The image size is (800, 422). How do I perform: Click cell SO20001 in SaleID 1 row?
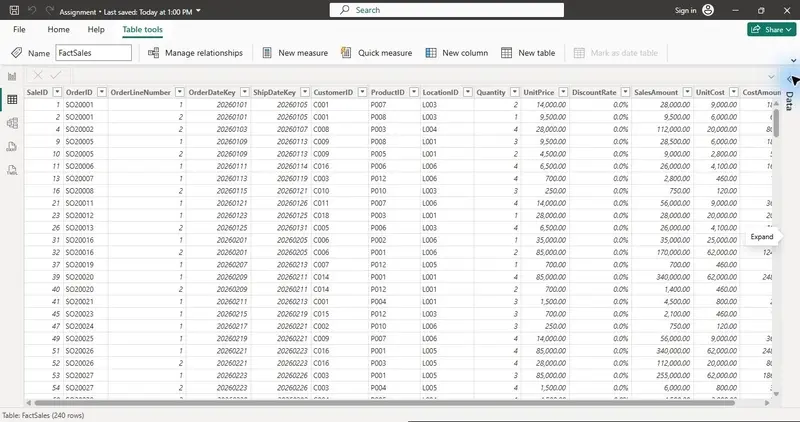pos(86,105)
